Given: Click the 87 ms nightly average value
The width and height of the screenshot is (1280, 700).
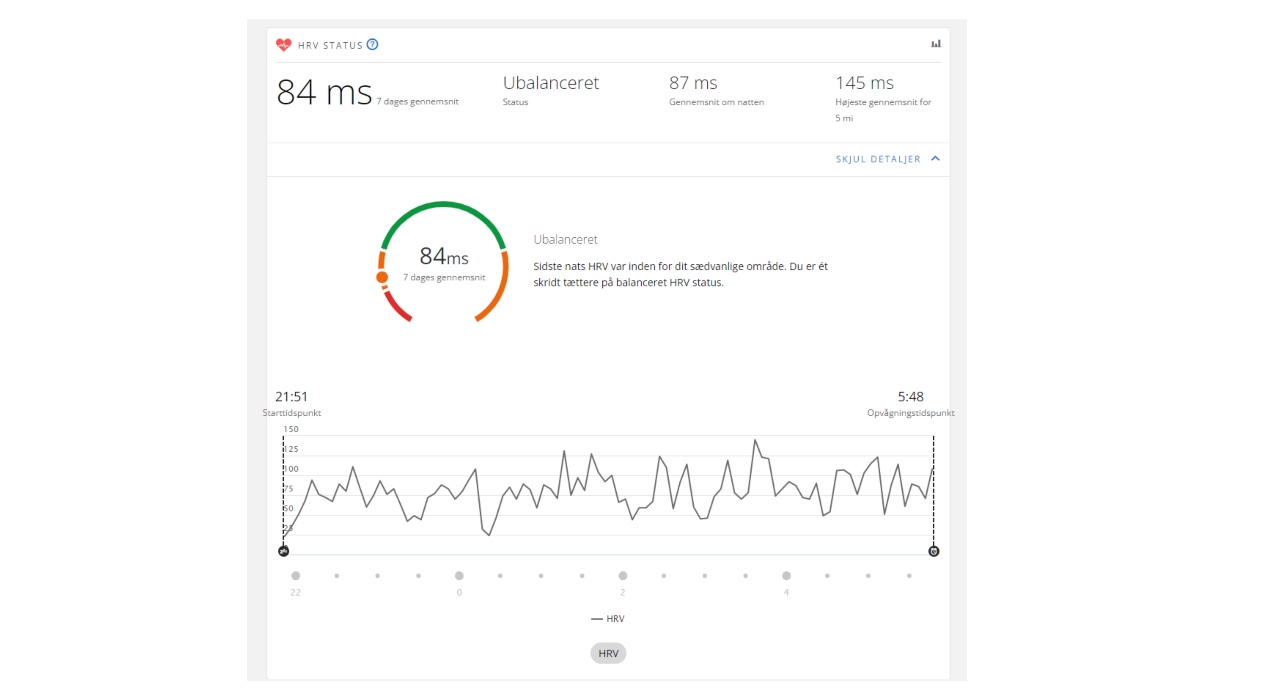Looking at the screenshot, I should [693, 83].
